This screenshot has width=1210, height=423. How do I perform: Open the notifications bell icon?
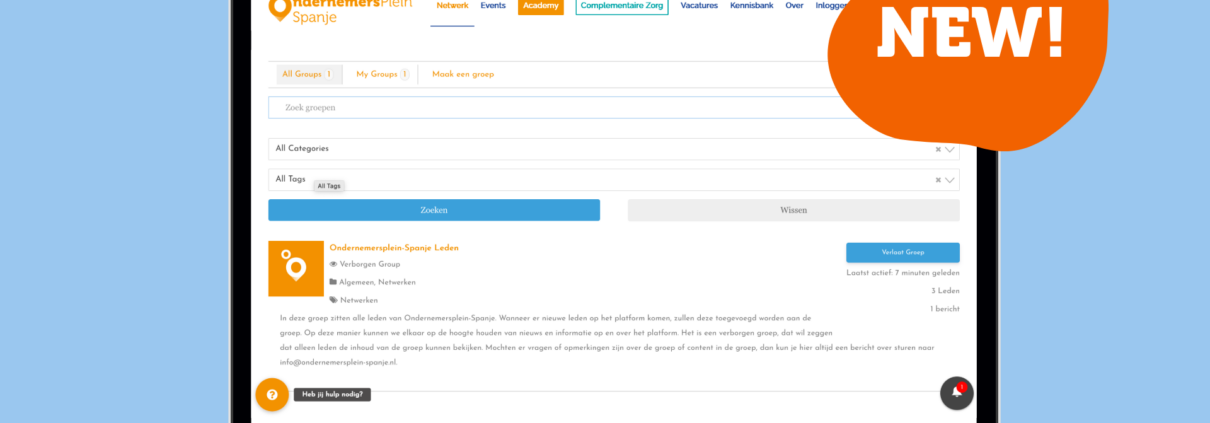[957, 393]
